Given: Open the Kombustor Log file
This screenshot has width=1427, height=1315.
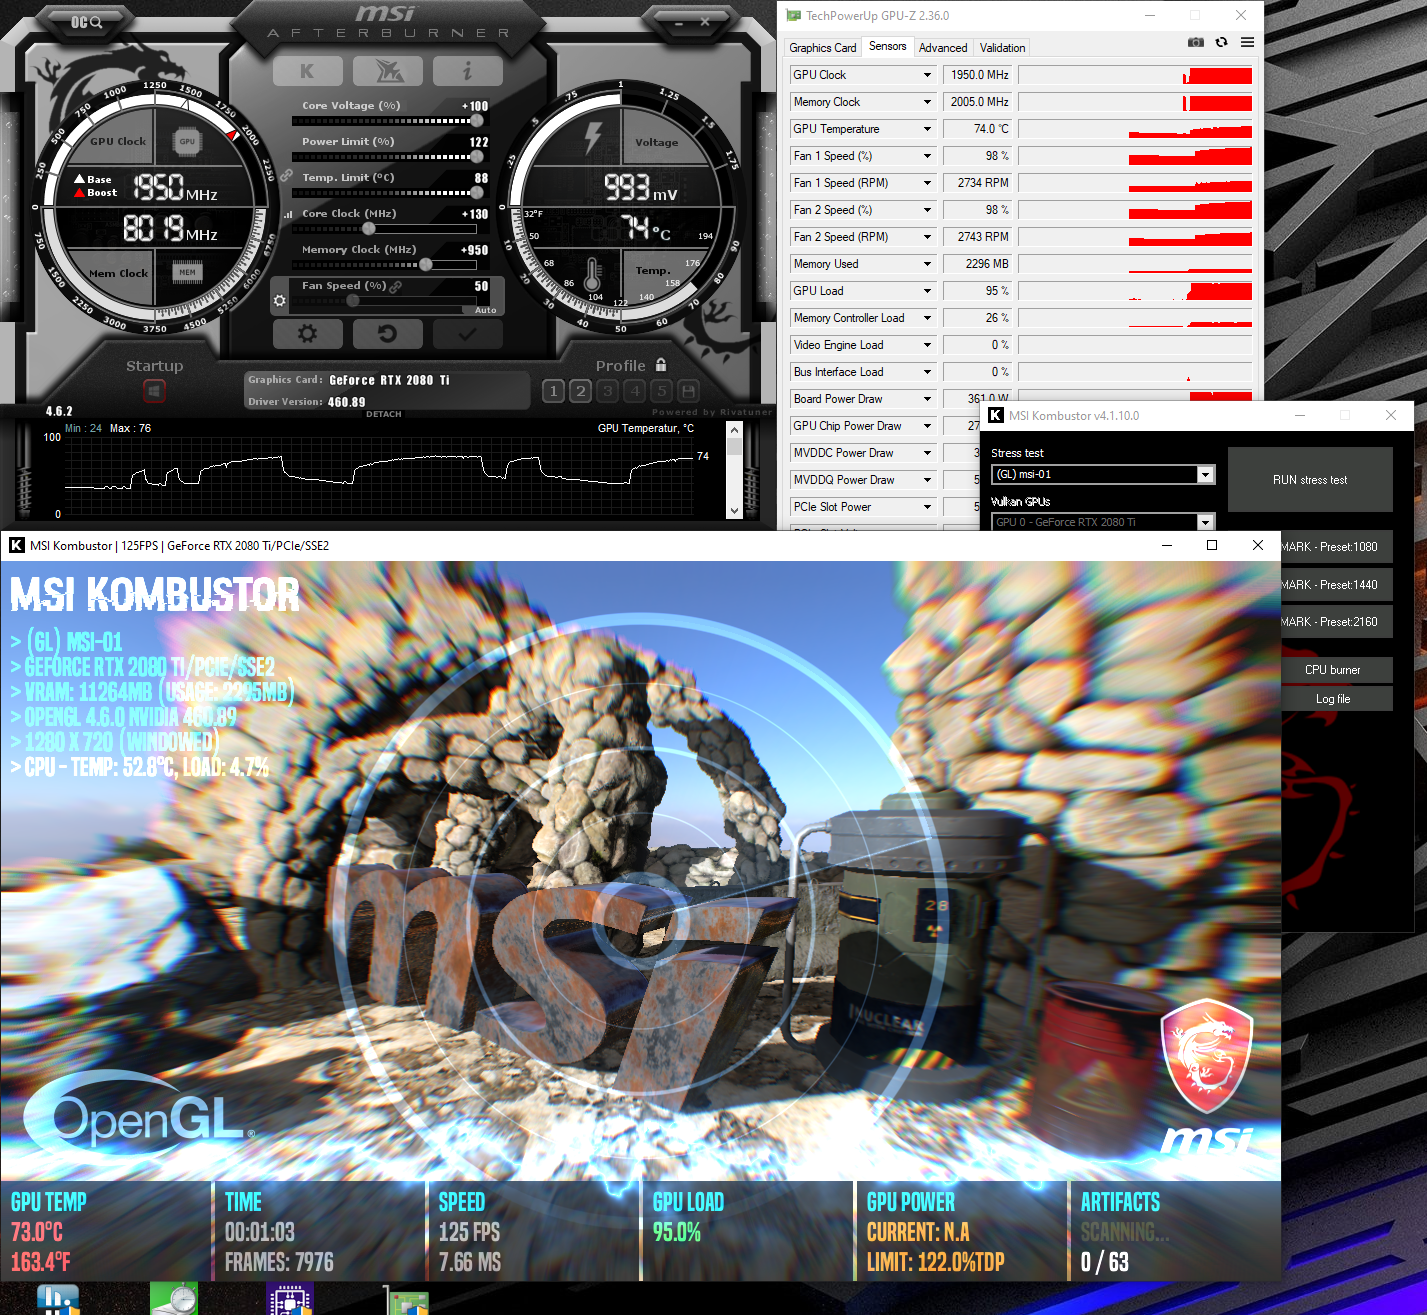Looking at the screenshot, I should [x=1337, y=699].
